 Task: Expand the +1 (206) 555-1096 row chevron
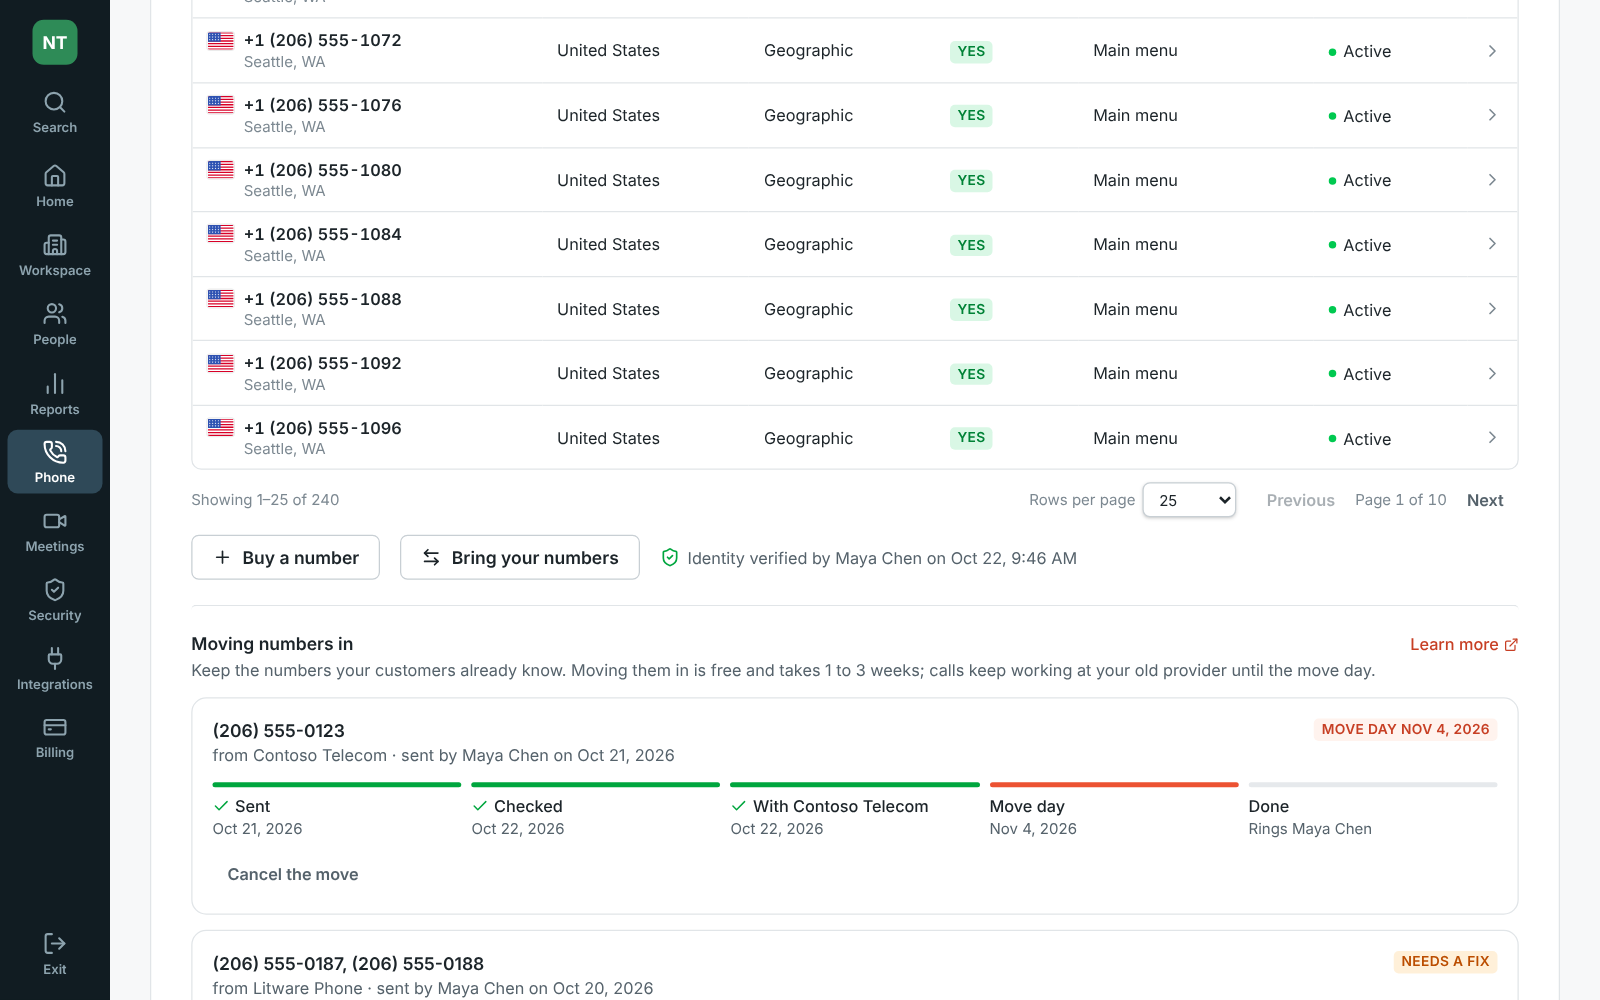pos(1492,438)
